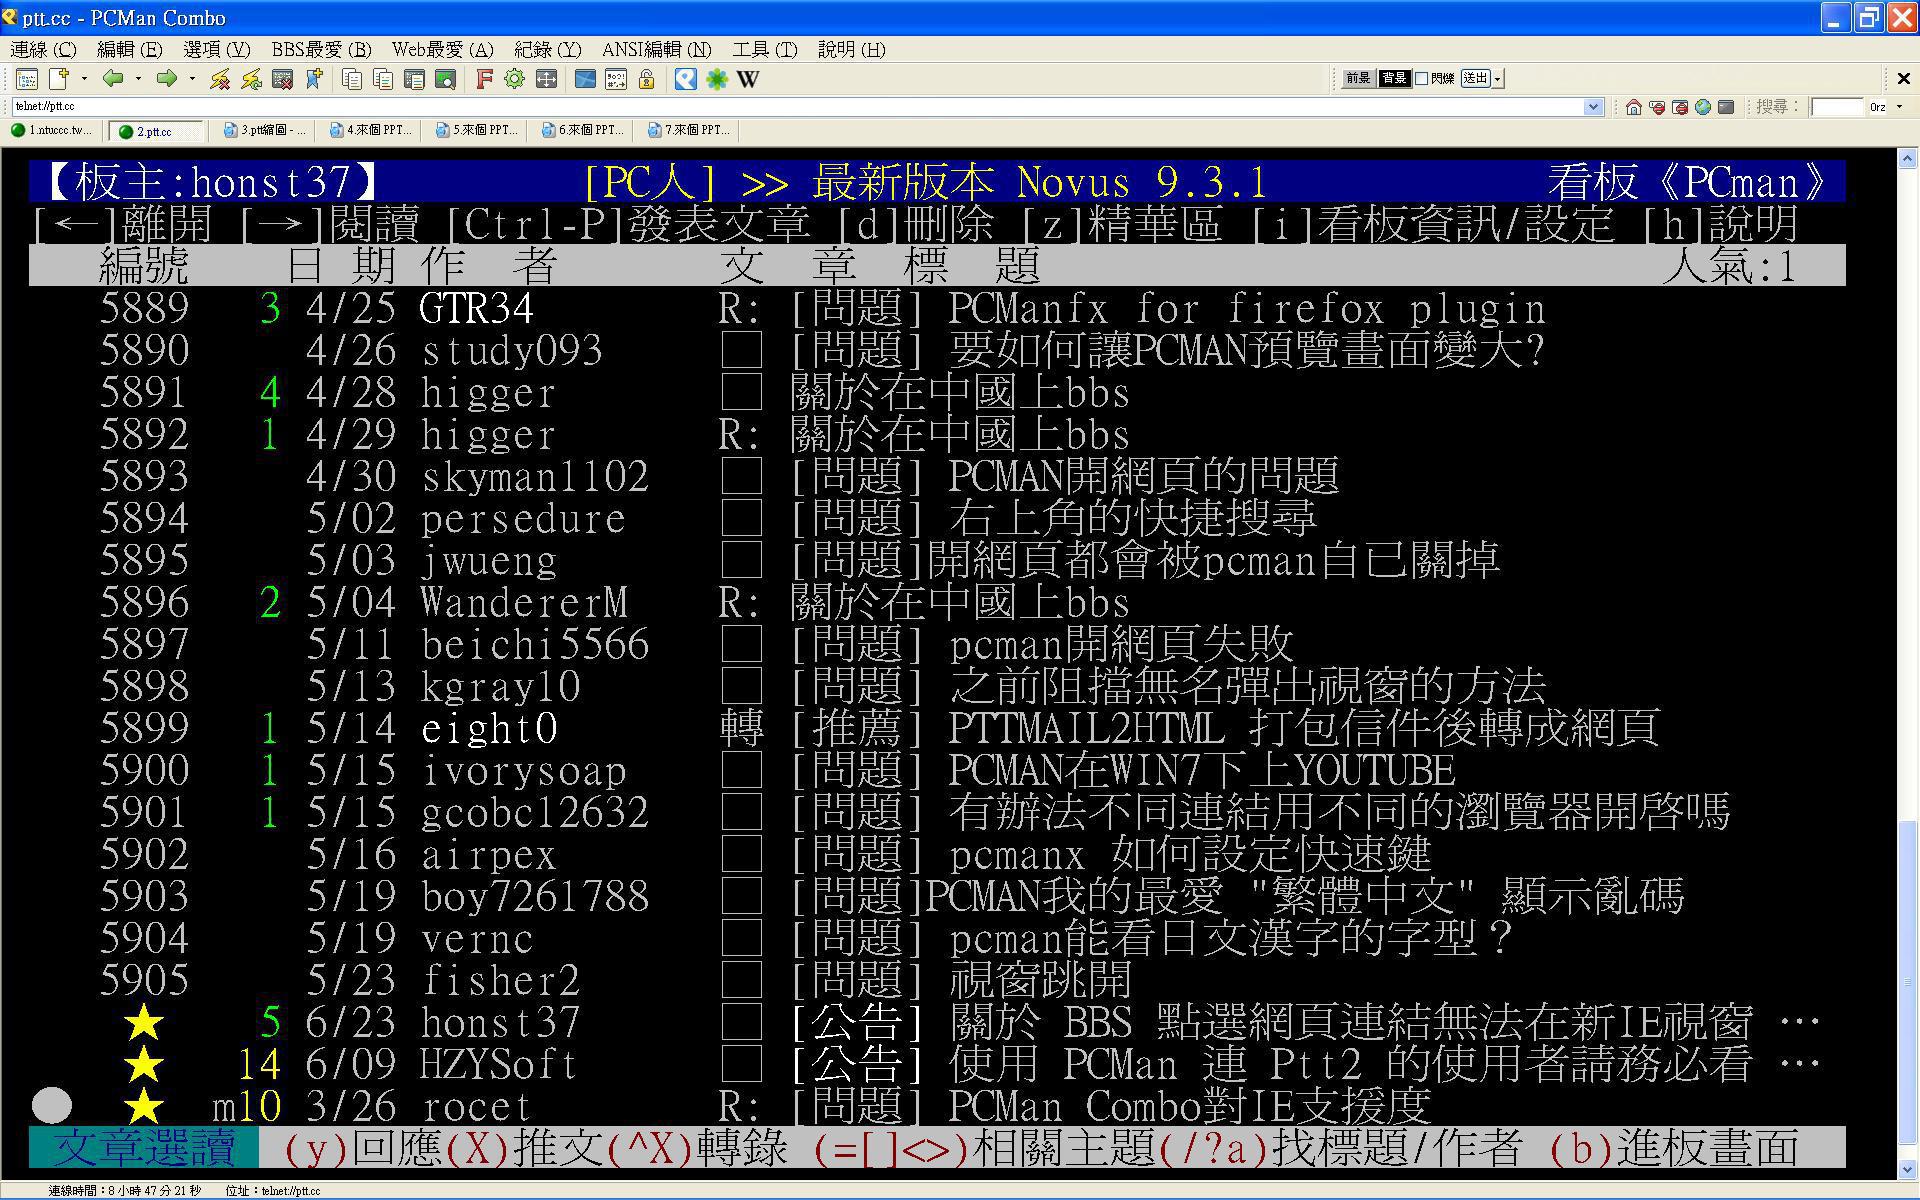This screenshot has height=1200, width=1920.
Task: Click the telnet://ptt.cc address field
Action: (x=798, y=107)
